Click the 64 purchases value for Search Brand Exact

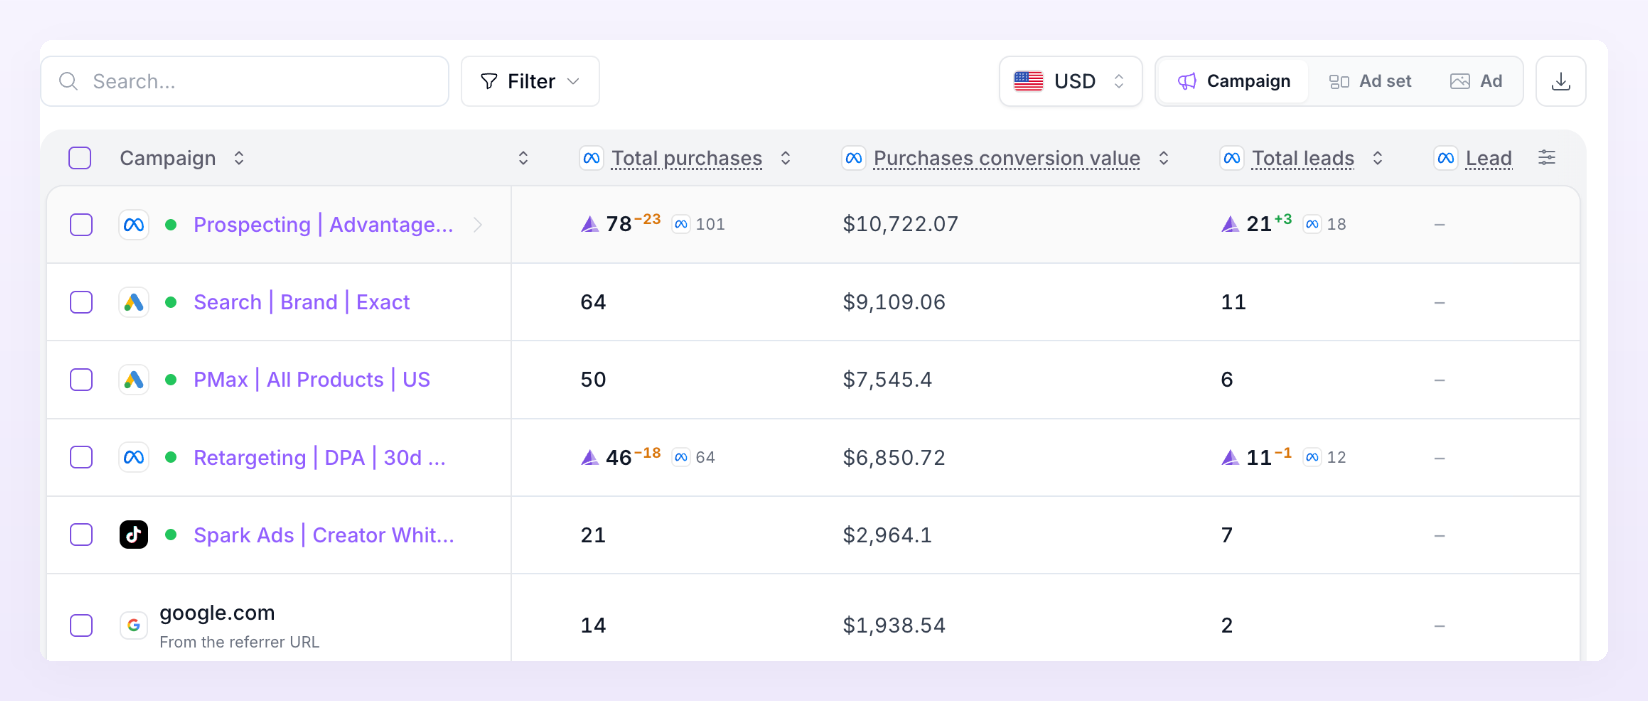593,302
